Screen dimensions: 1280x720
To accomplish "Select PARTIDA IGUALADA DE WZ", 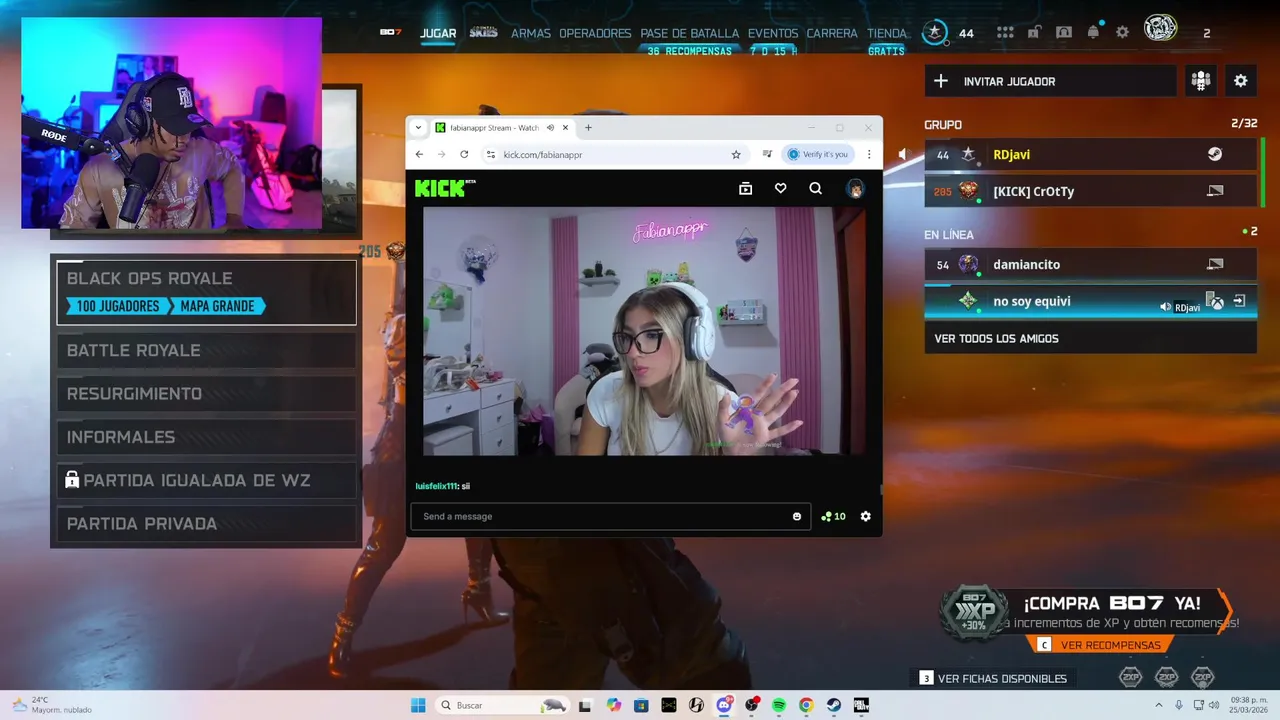I will coord(206,480).
